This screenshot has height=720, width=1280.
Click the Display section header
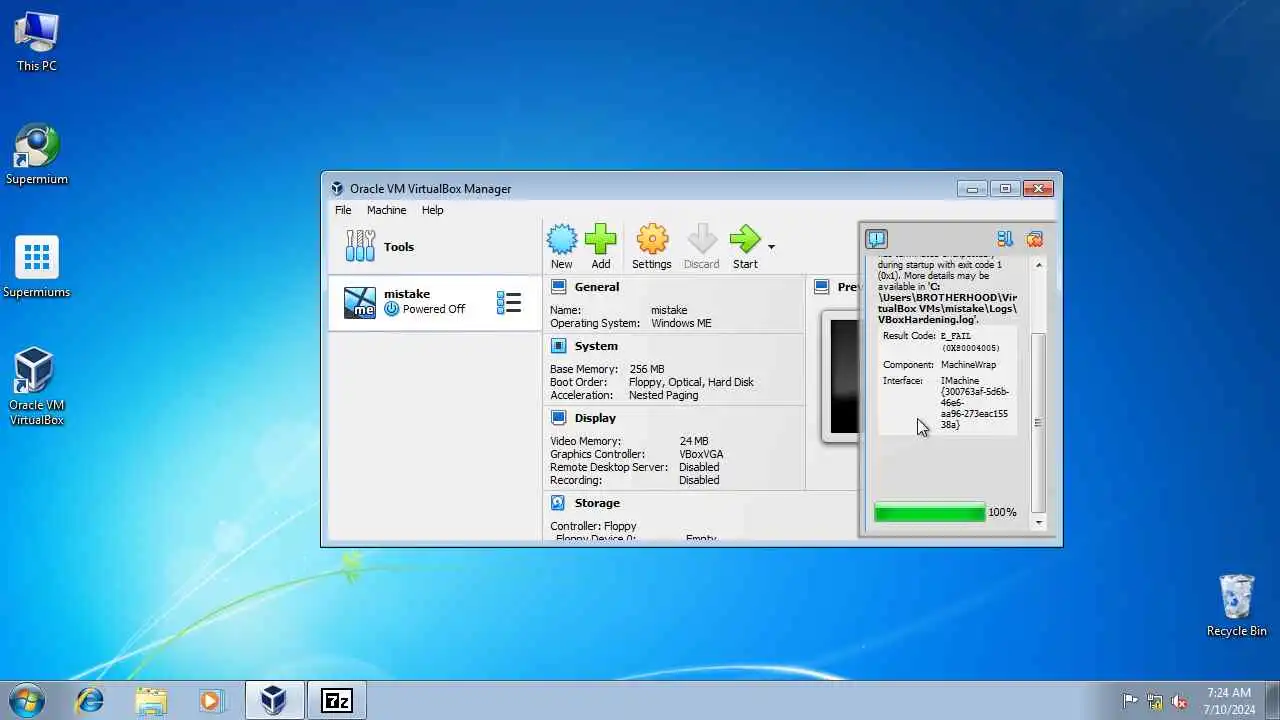595,418
